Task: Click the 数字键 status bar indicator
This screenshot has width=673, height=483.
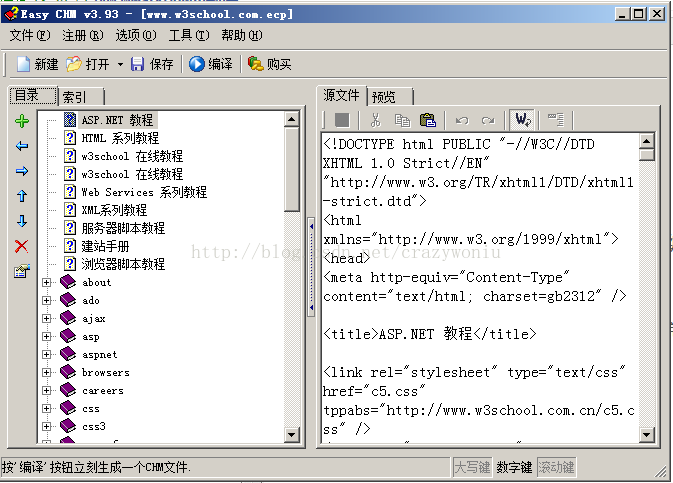Action: coord(514,467)
